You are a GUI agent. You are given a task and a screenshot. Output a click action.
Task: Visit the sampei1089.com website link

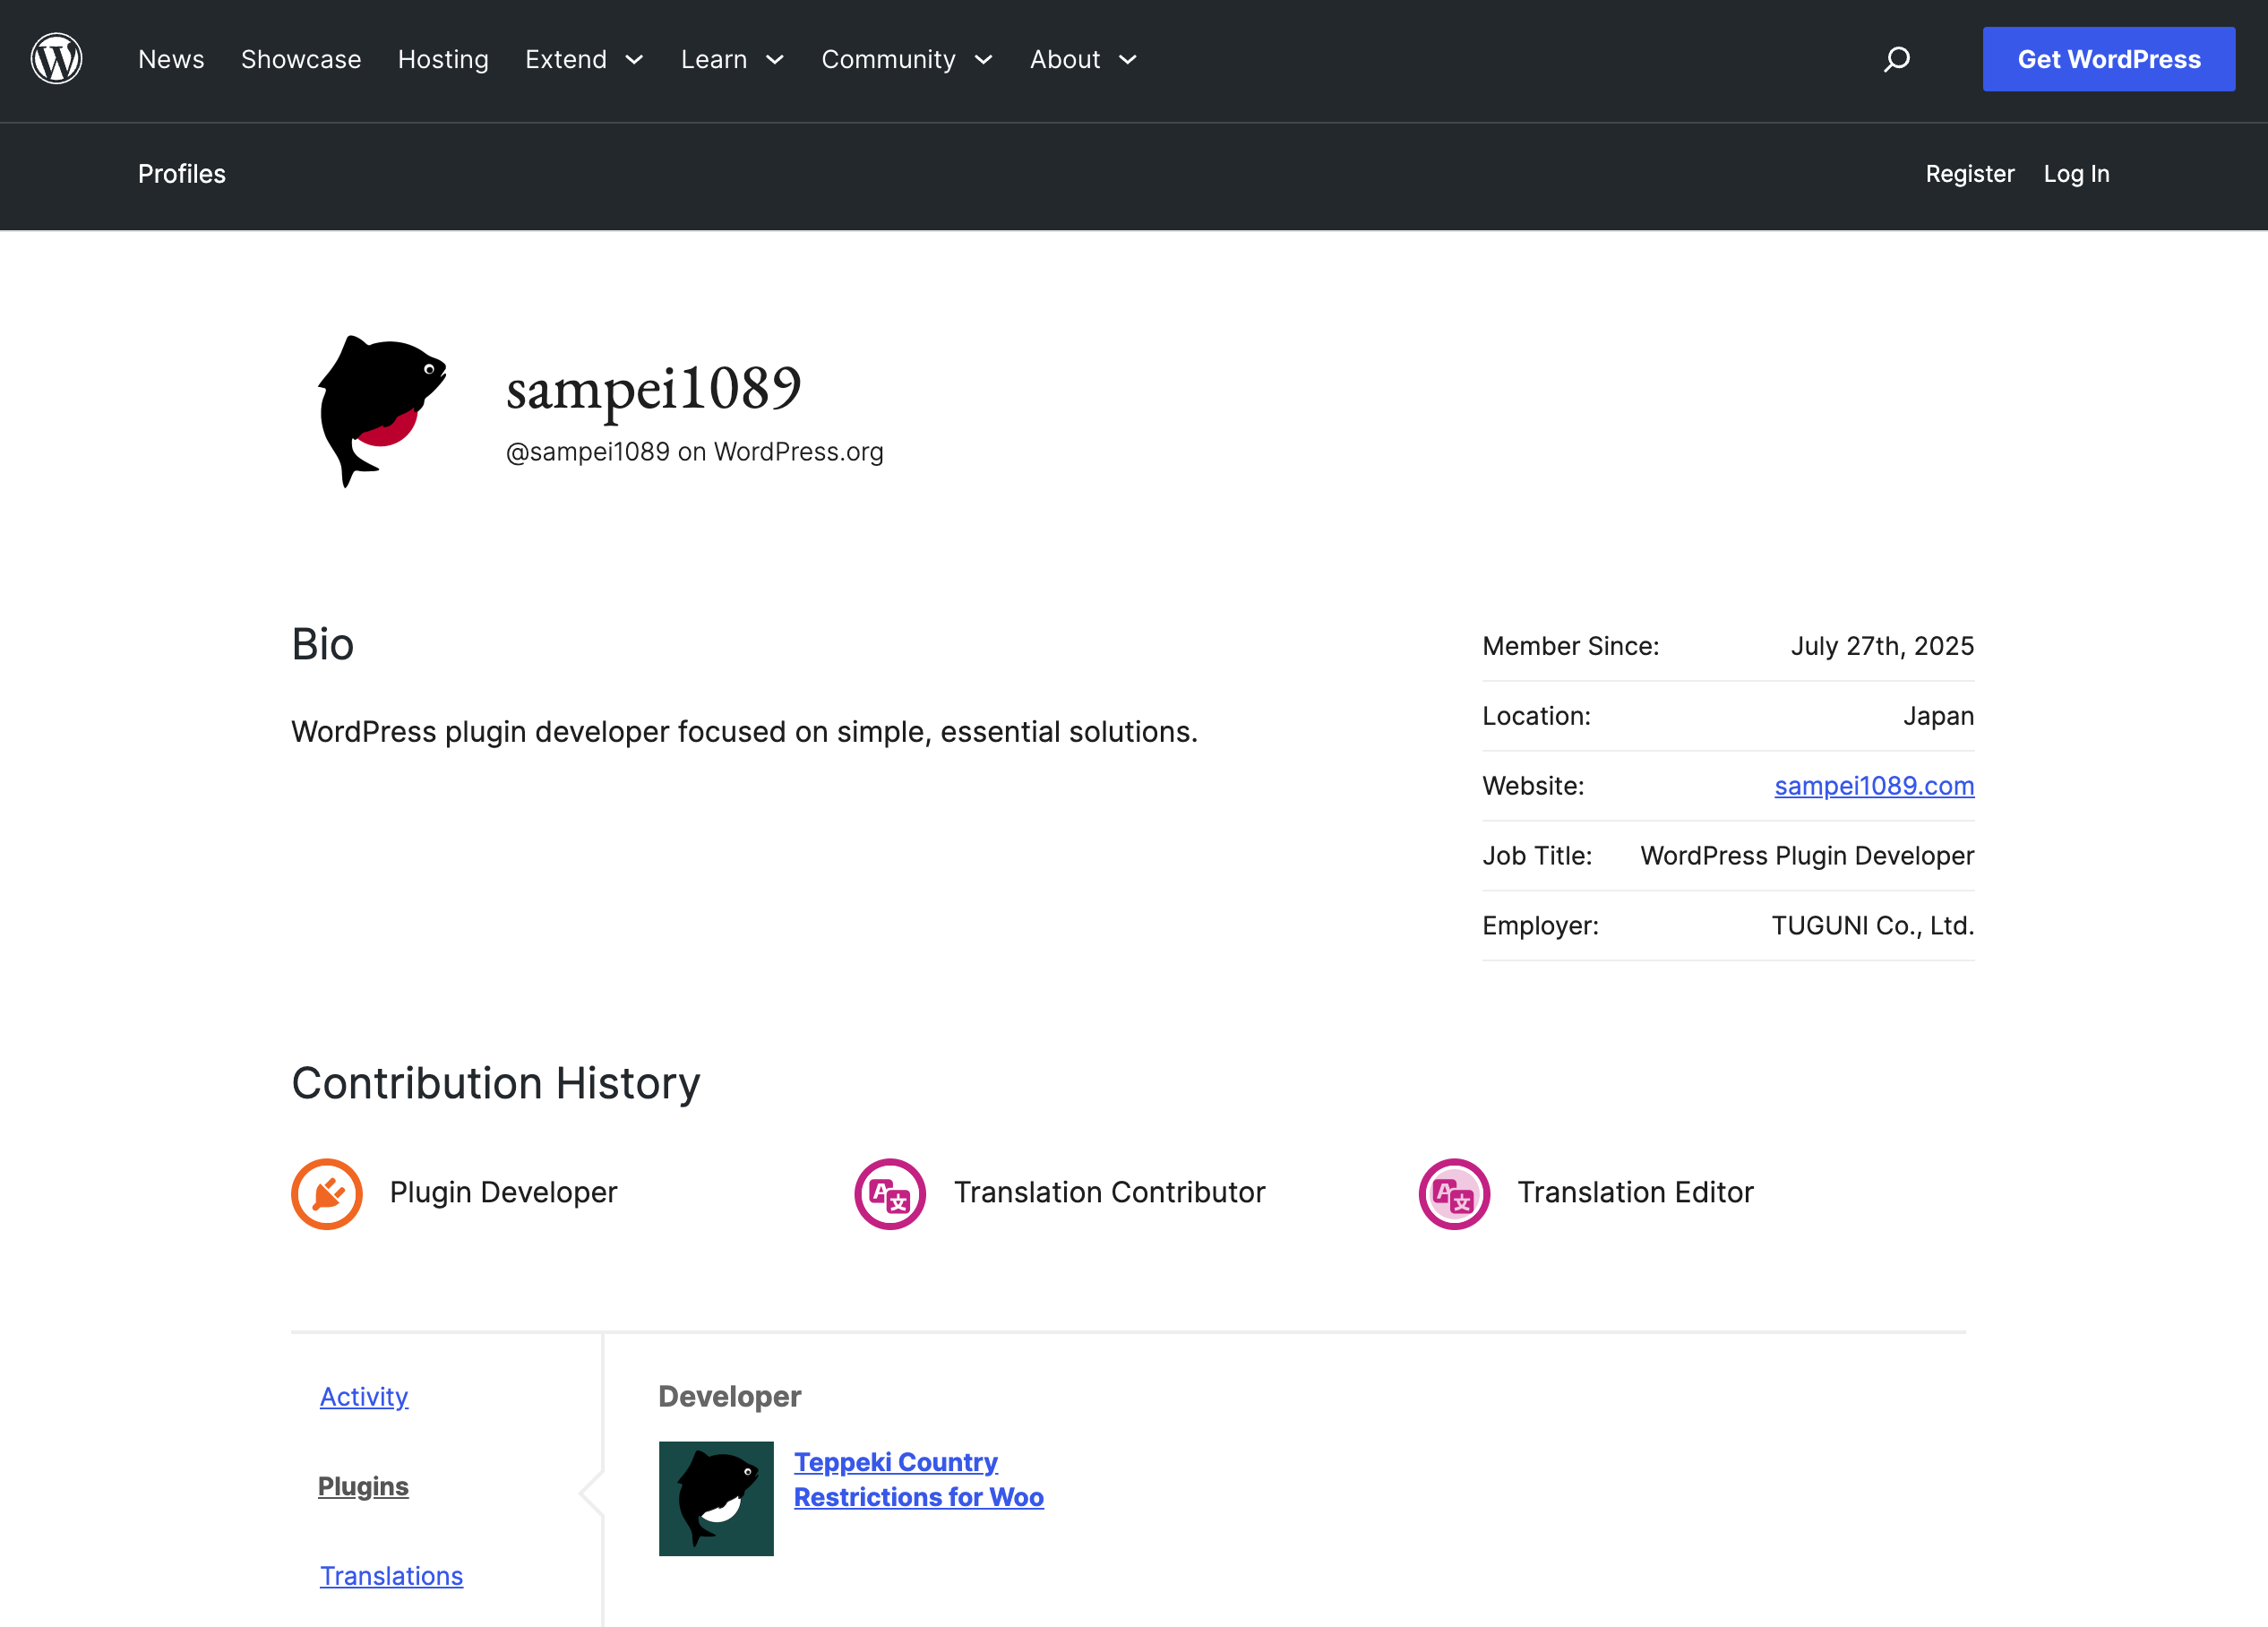click(1873, 786)
